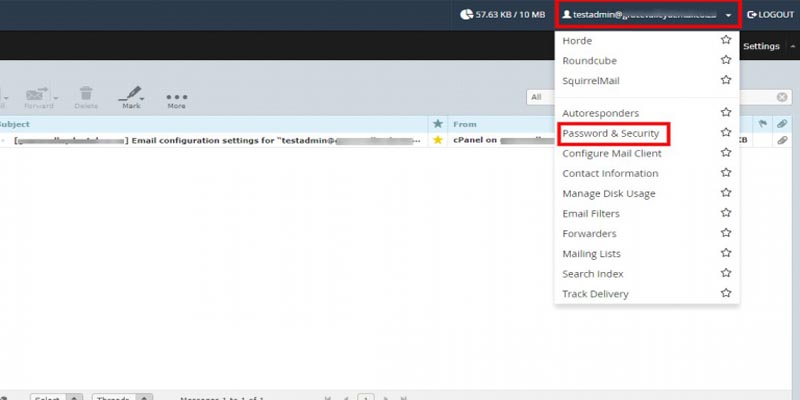Star the Autoresponders entry
This screenshot has width=800, height=400.
(726, 112)
